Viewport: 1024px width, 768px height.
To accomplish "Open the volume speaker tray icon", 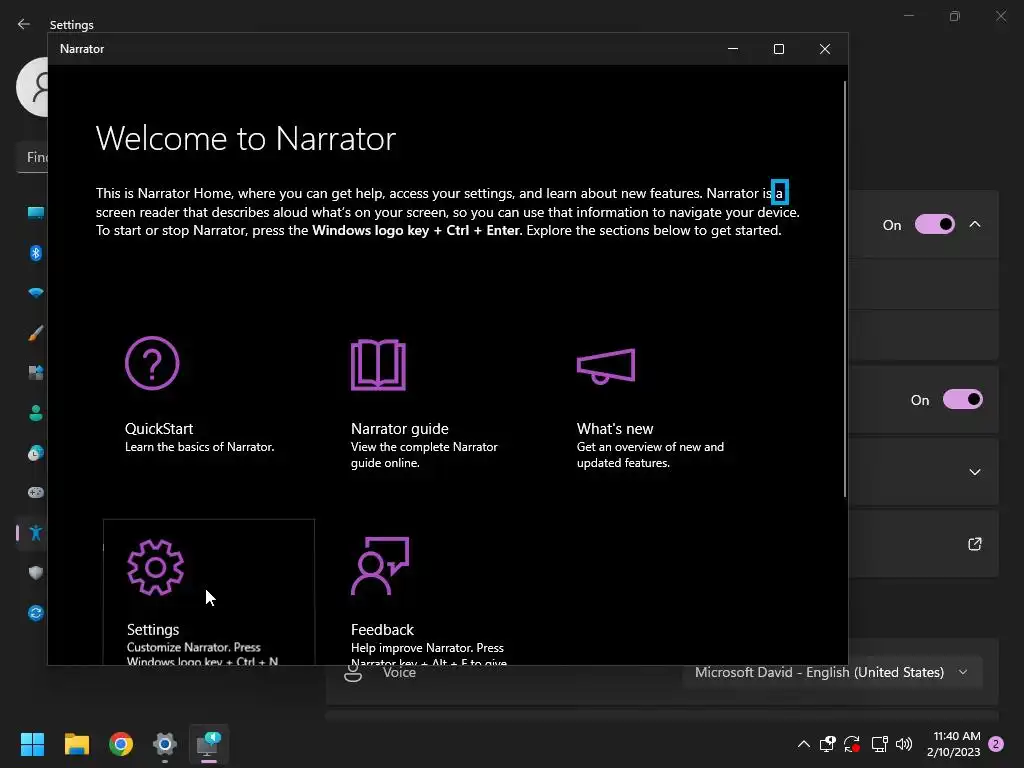I will tap(904, 744).
